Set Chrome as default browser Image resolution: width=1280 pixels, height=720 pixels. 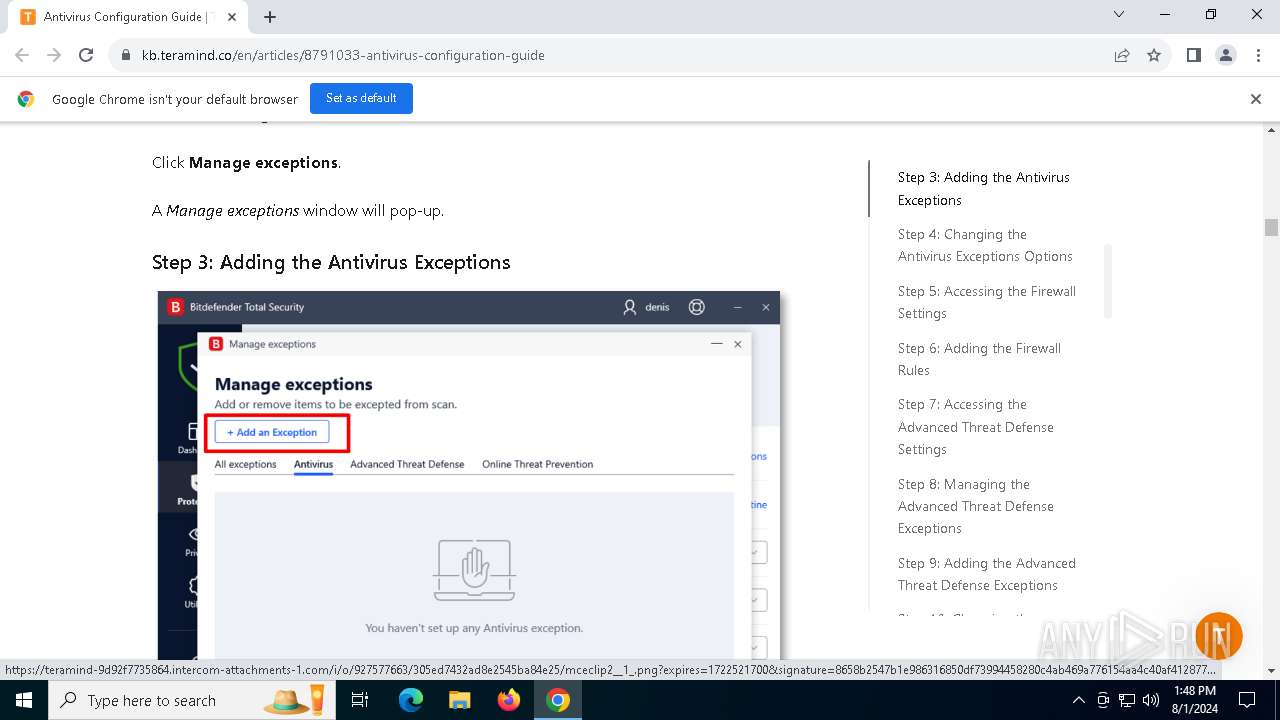click(x=361, y=98)
